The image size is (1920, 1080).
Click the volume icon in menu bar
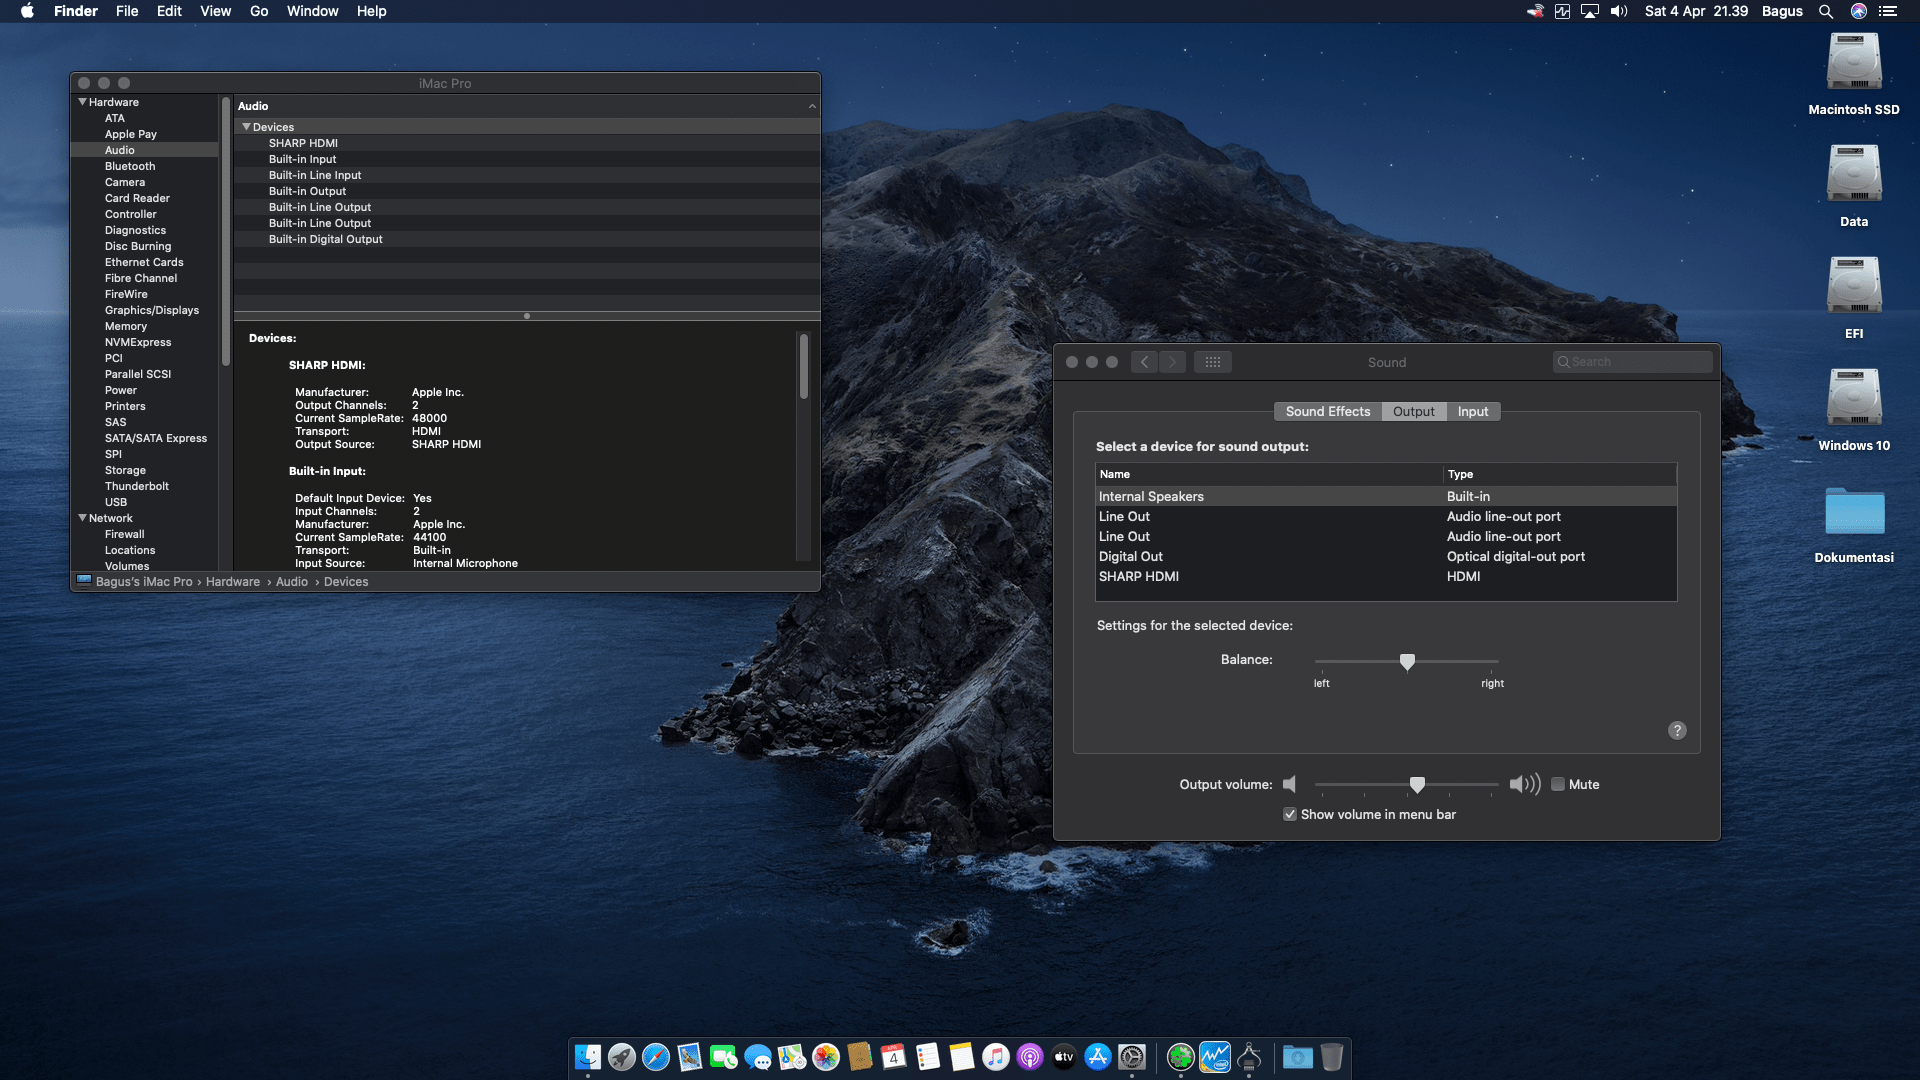click(1619, 11)
